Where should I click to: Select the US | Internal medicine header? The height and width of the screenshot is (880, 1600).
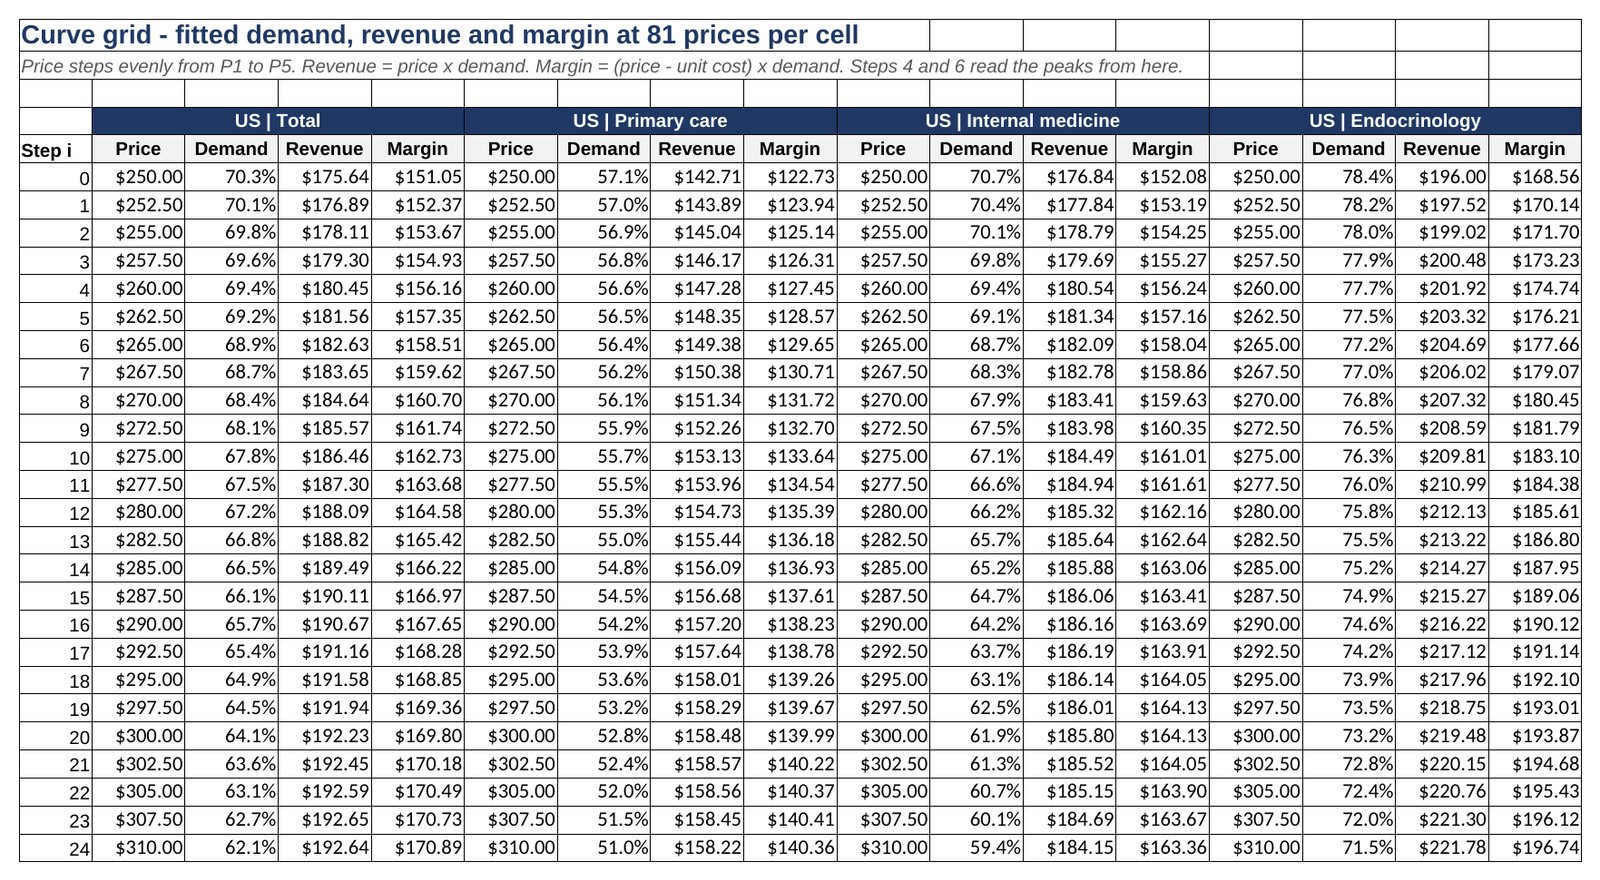click(1023, 121)
